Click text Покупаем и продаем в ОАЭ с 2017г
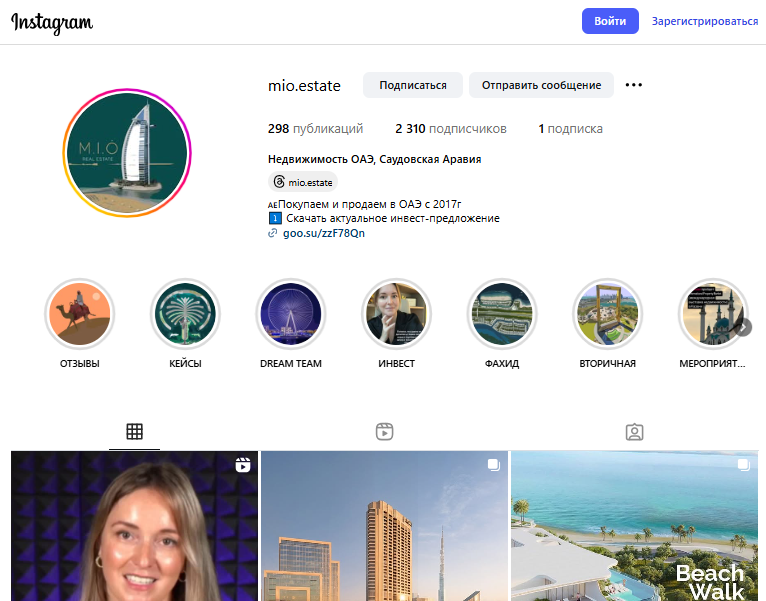This screenshot has height=601, width=766. tap(369, 204)
